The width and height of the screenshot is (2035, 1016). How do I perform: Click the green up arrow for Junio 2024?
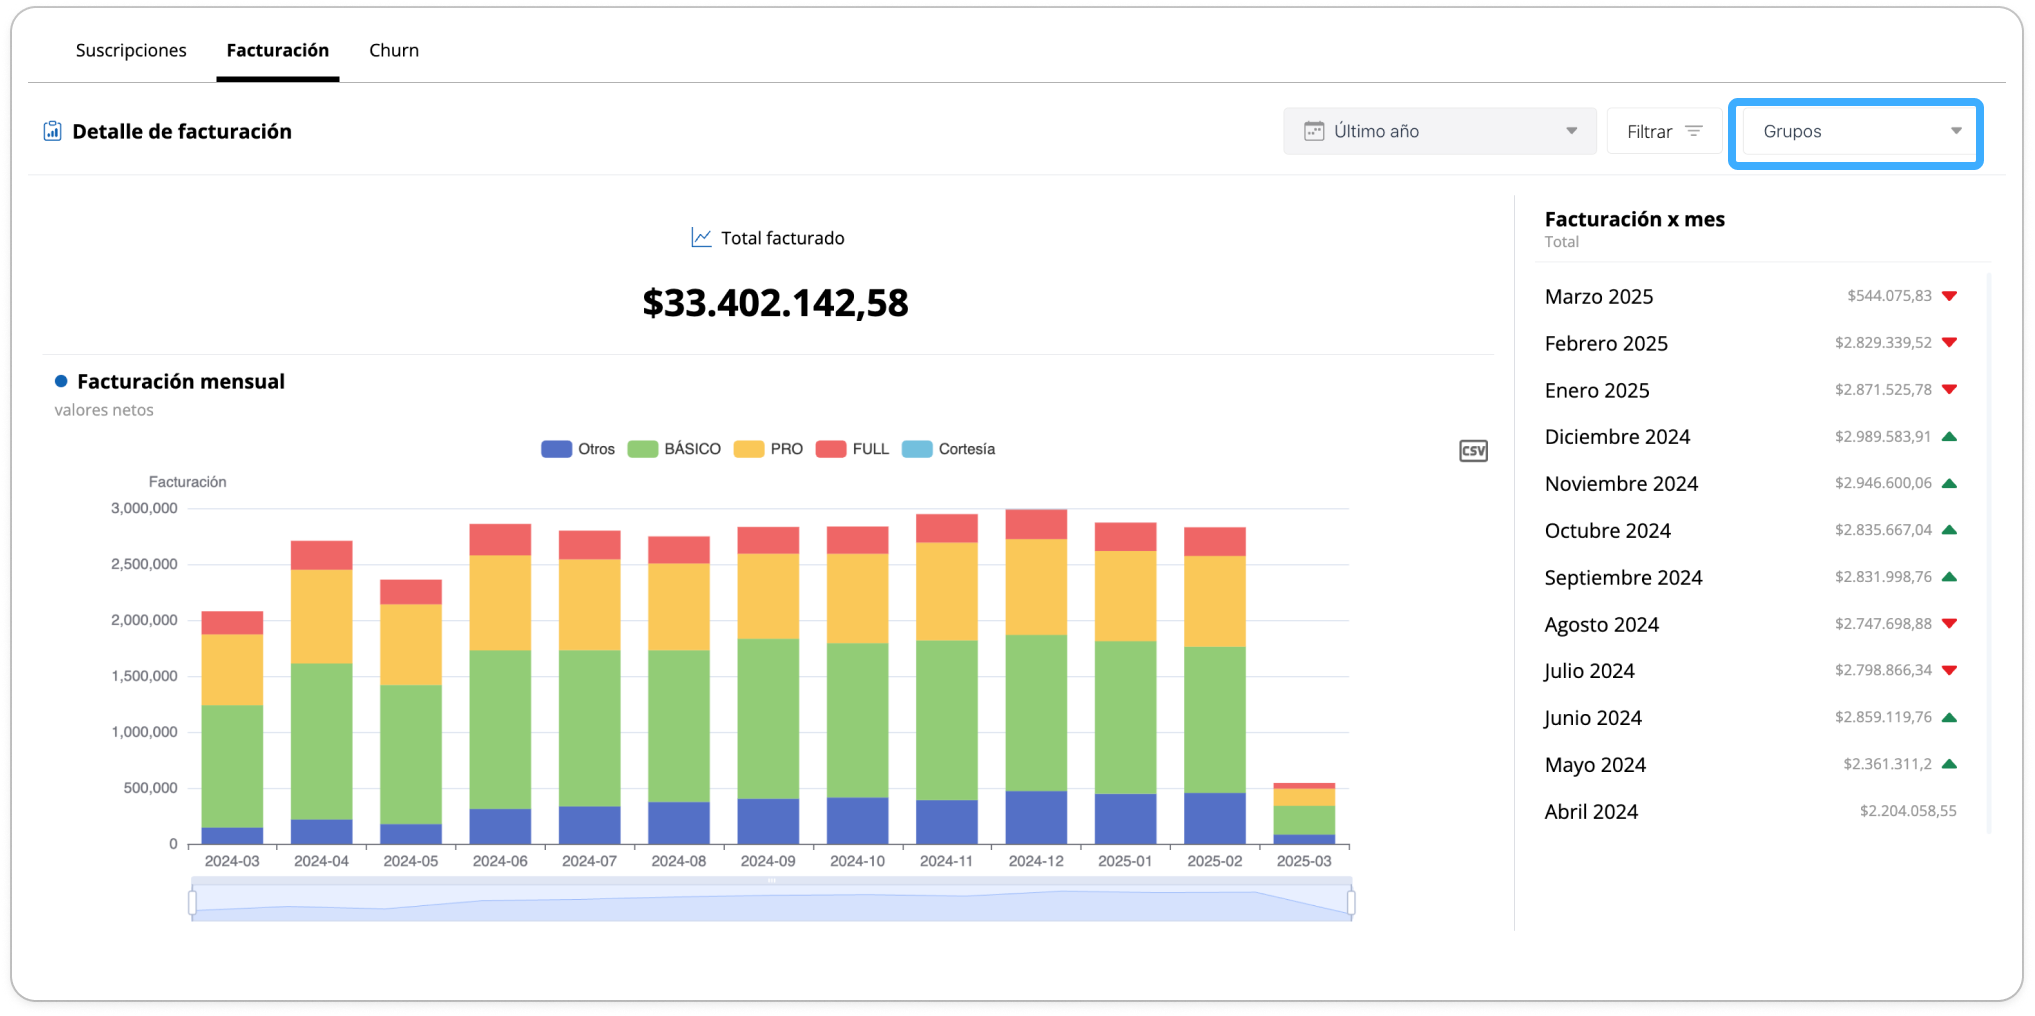1949,717
